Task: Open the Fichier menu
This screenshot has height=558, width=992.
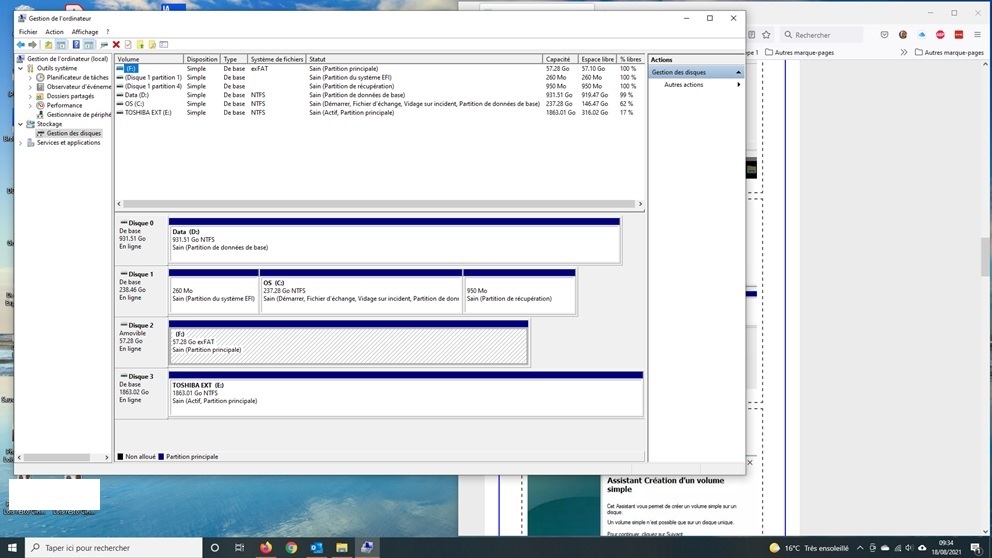Action: 28,32
